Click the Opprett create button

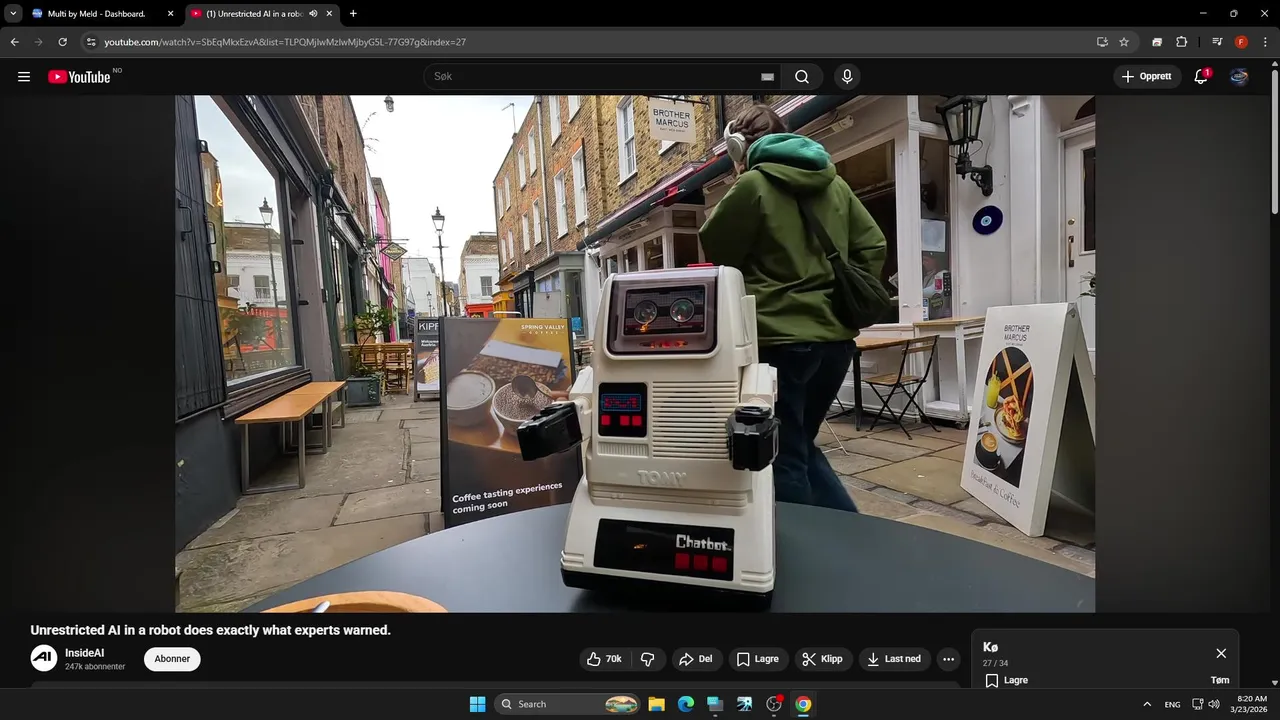point(1147,77)
